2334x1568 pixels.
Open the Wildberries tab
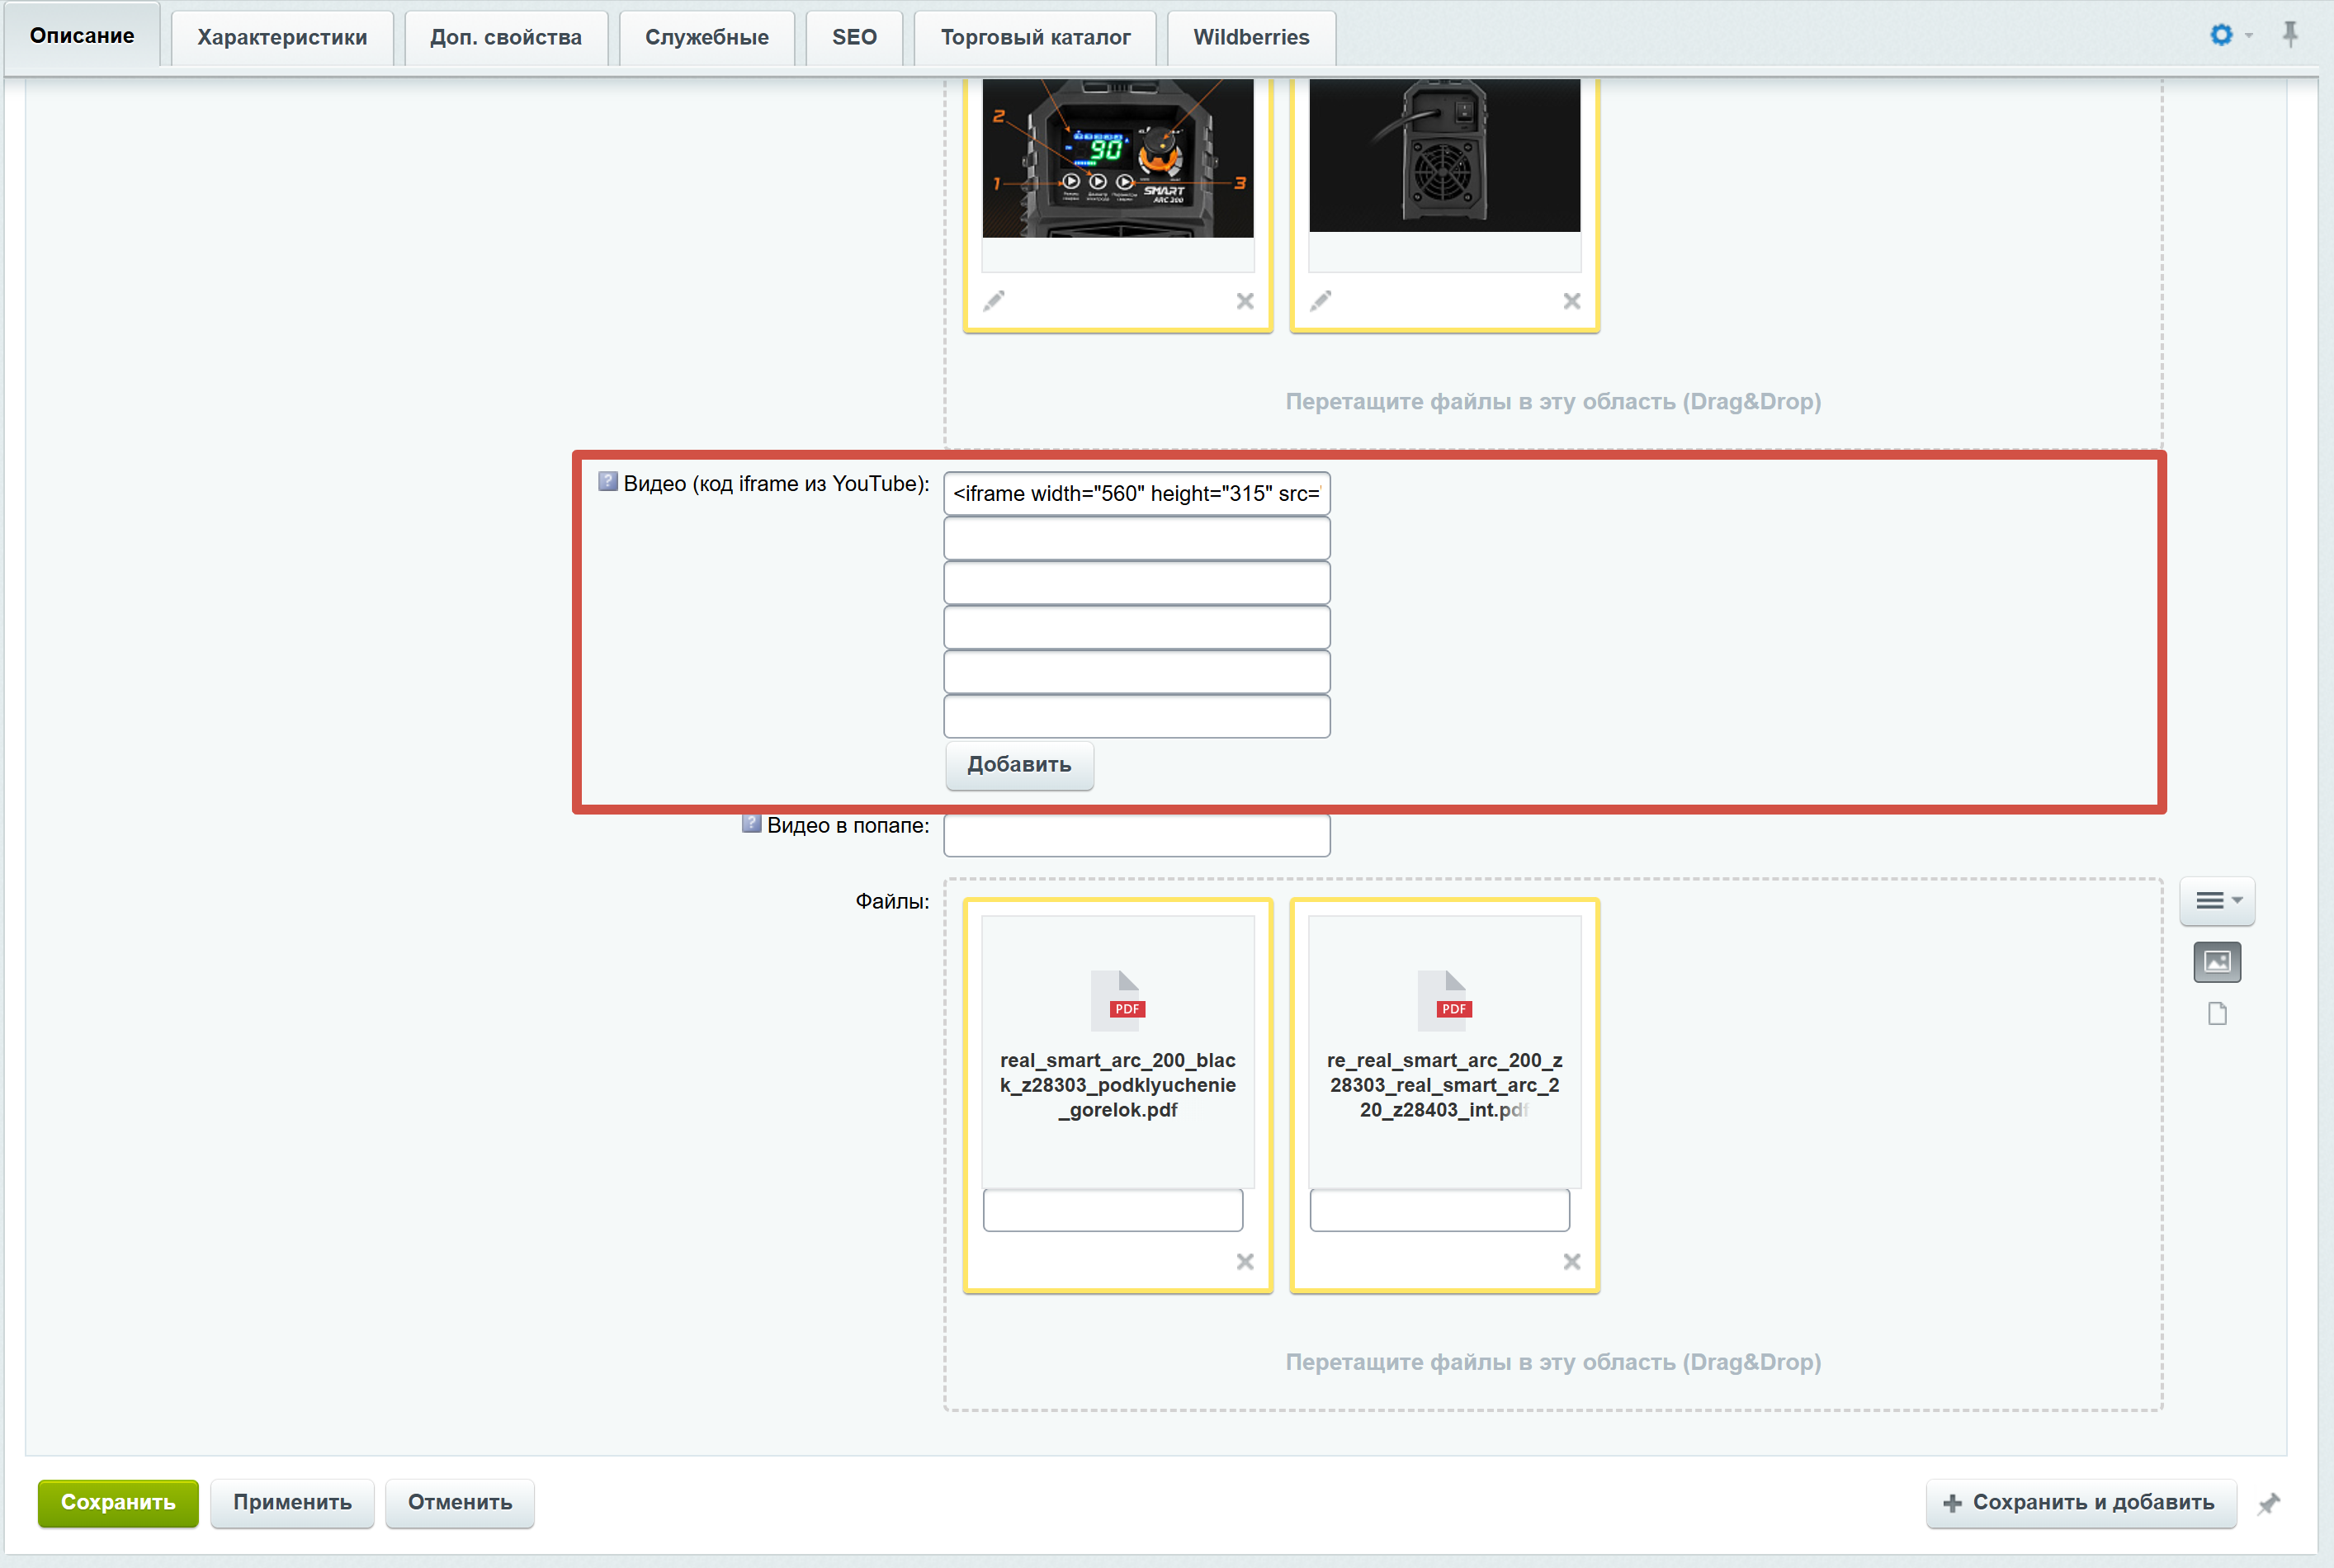tap(1250, 37)
